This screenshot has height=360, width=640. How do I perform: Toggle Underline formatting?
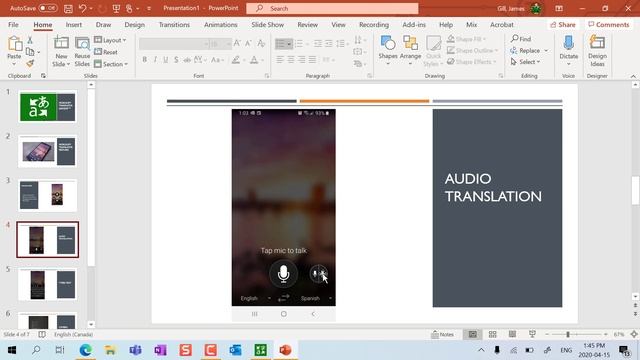166,60
